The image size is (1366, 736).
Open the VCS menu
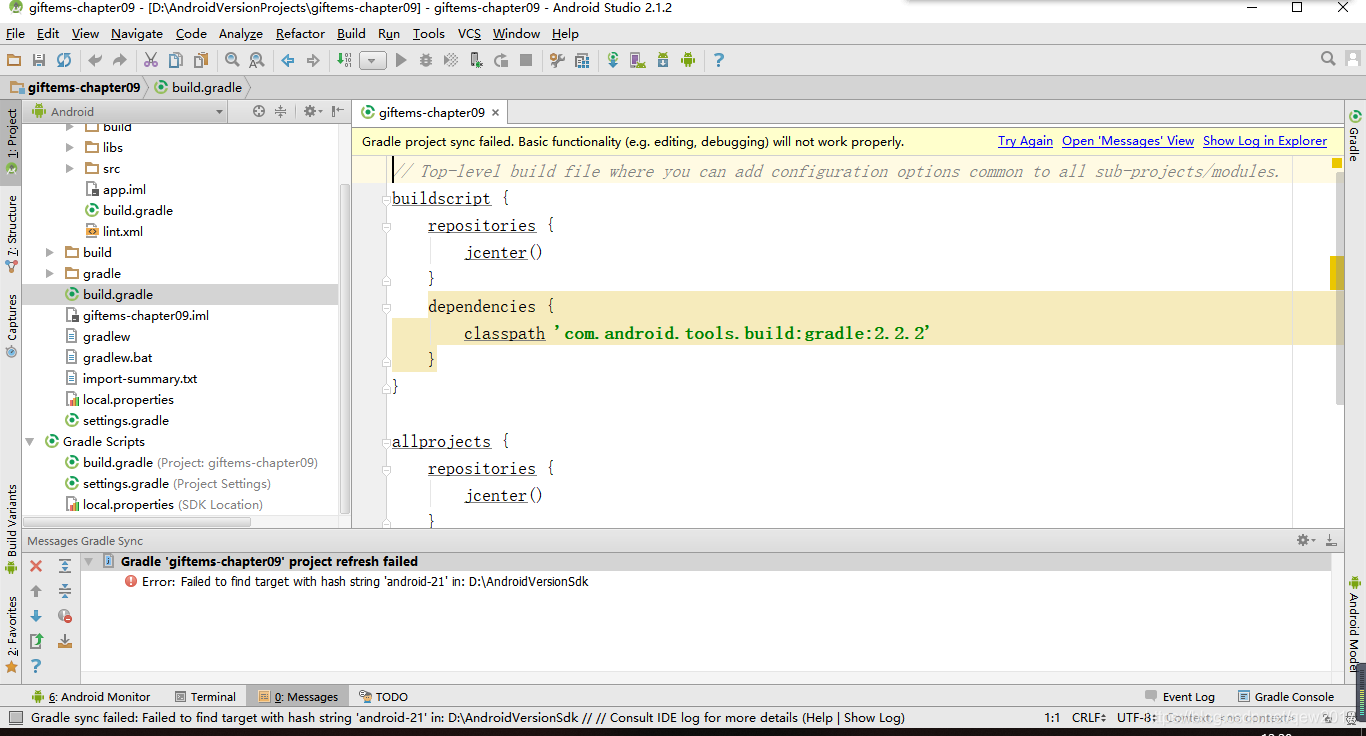coord(469,33)
